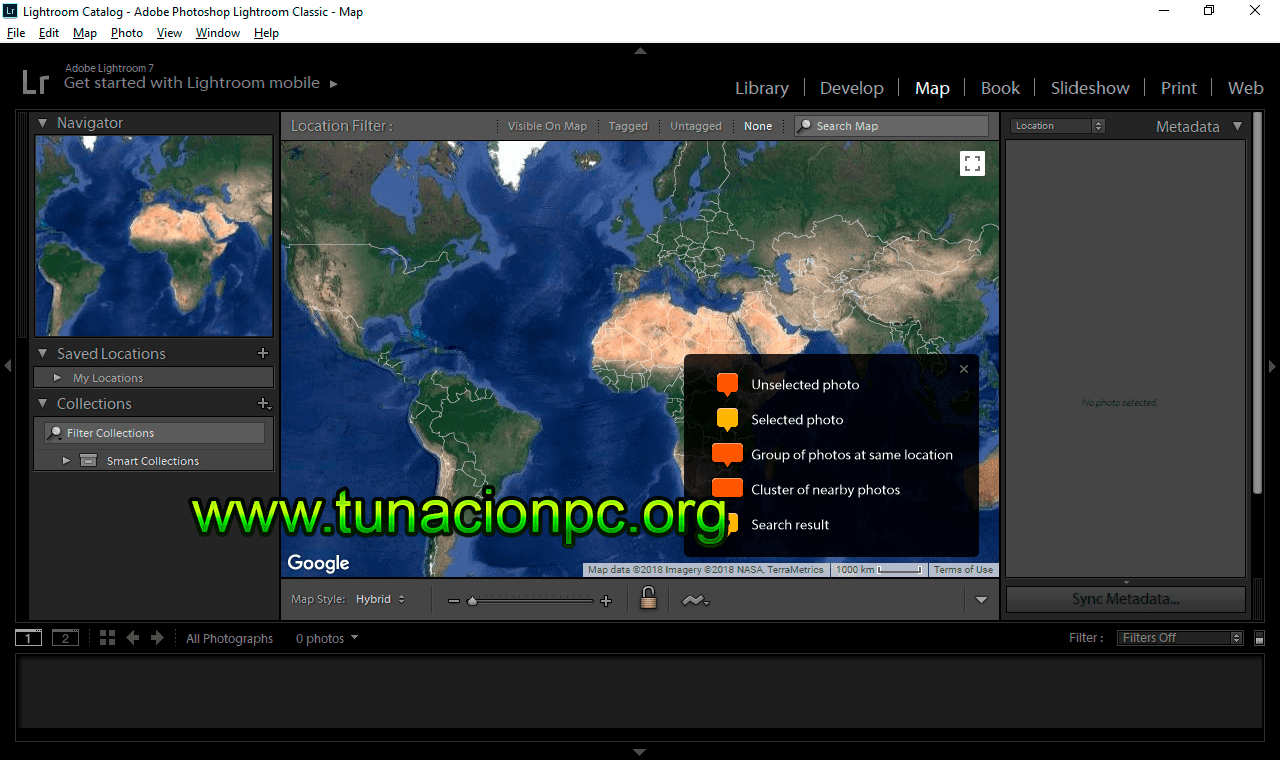This screenshot has width=1280, height=760.
Task: Expand map to full screen icon
Action: pyautogui.click(x=972, y=164)
